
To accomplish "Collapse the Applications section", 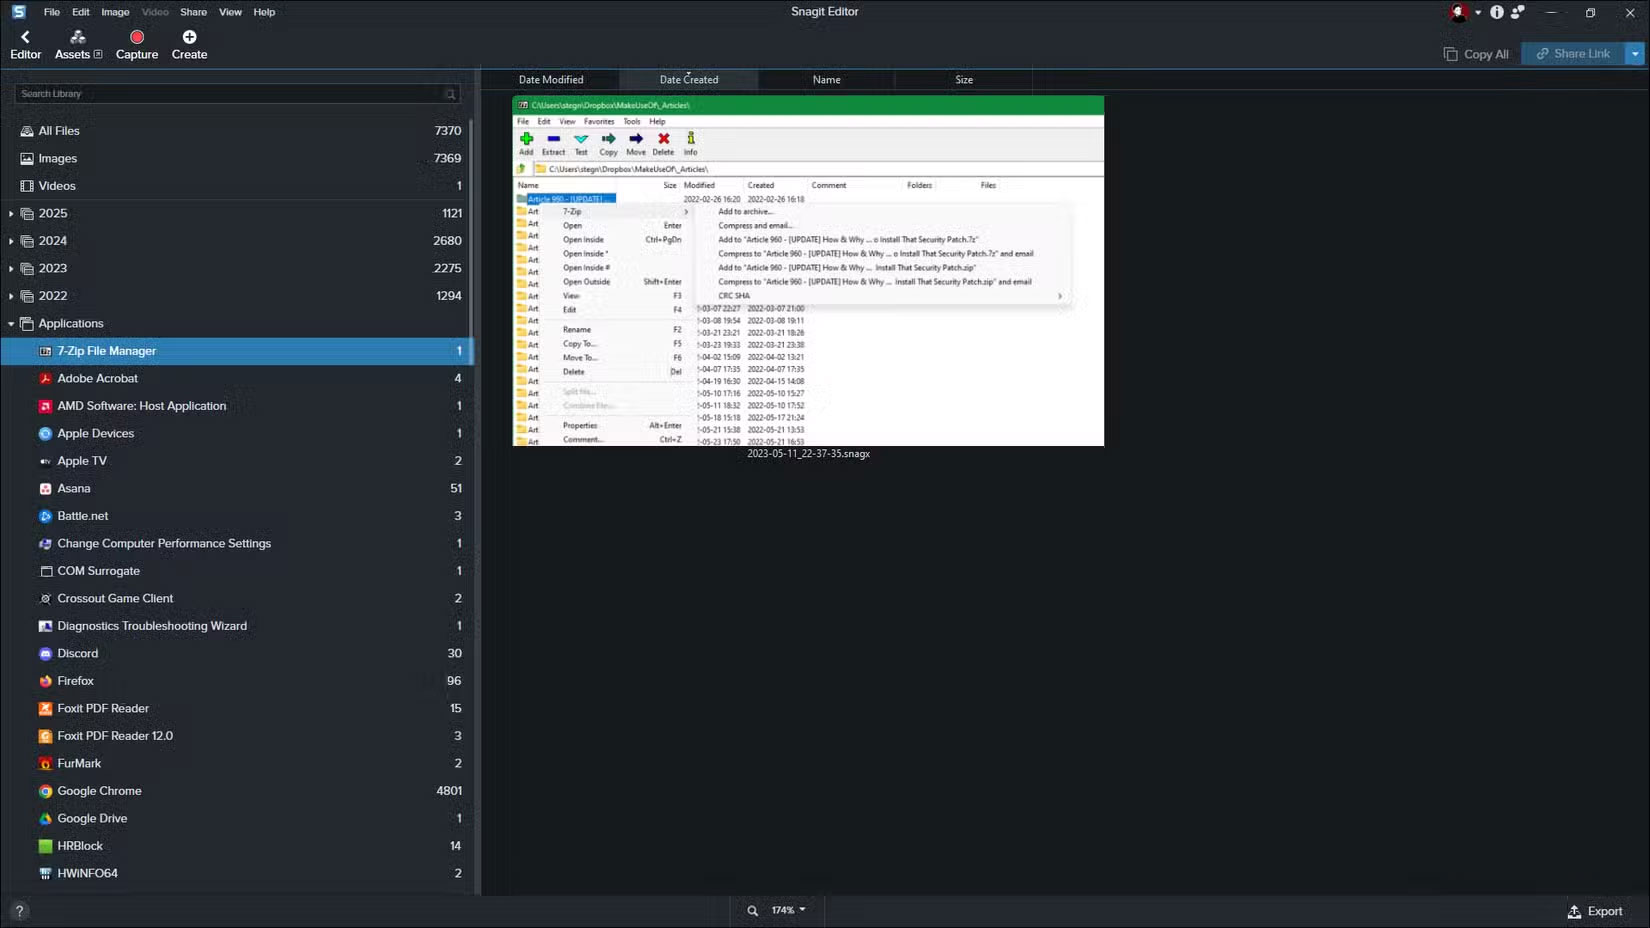I will [x=11, y=324].
